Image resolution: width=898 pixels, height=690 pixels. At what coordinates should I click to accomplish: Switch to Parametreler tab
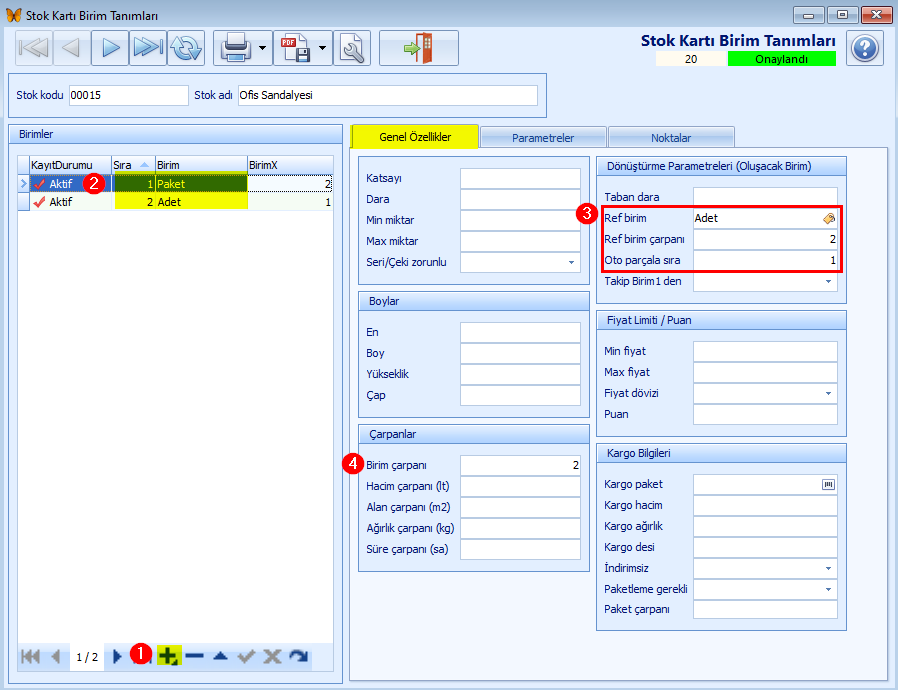(x=542, y=138)
